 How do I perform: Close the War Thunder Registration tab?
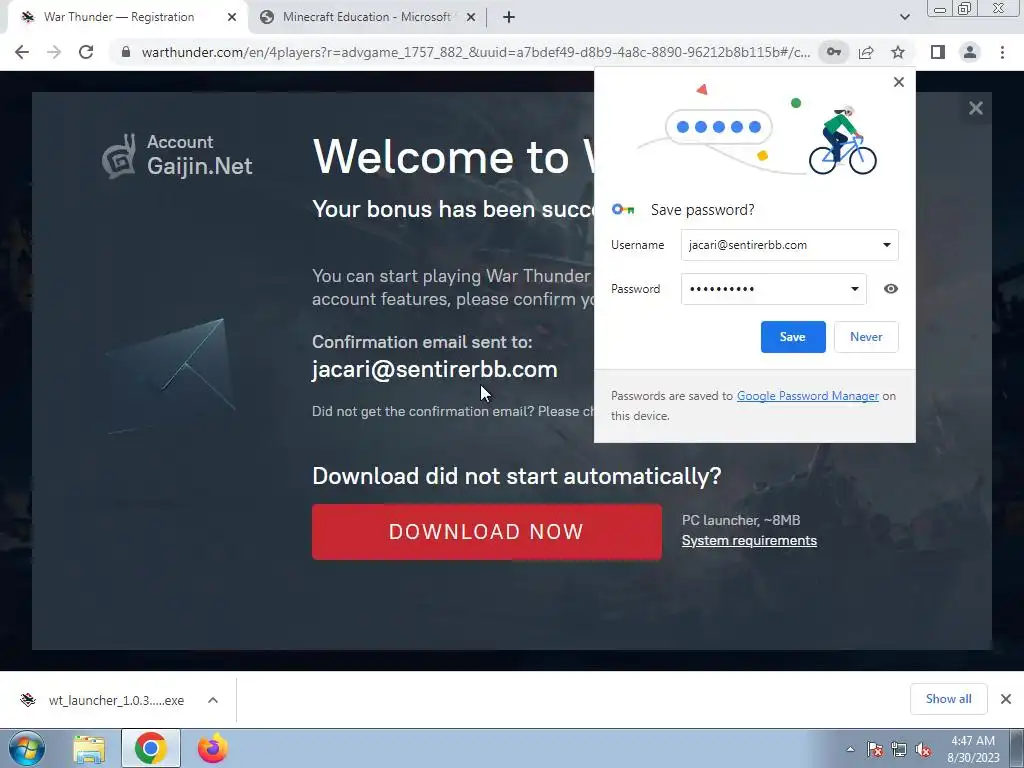(232, 17)
